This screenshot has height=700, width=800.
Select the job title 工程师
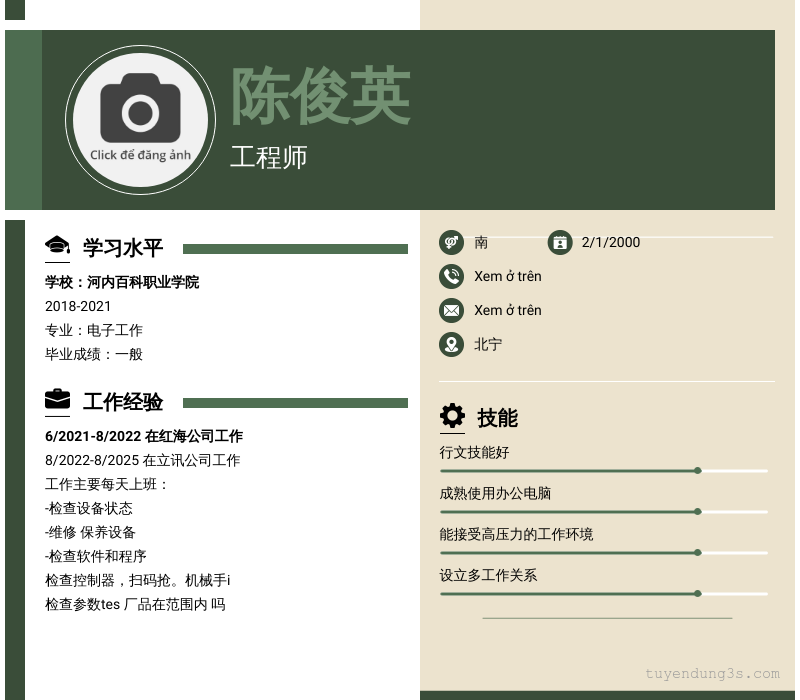(268, 157)
